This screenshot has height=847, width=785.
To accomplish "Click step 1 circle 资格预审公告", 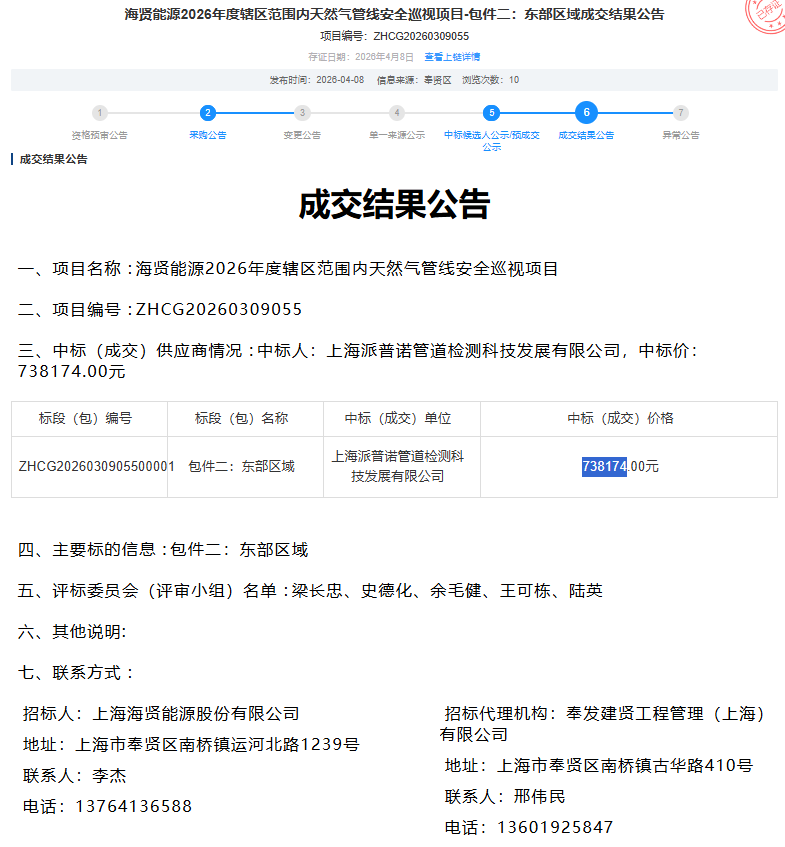I will pyautogui.click(x=100, y=113).
